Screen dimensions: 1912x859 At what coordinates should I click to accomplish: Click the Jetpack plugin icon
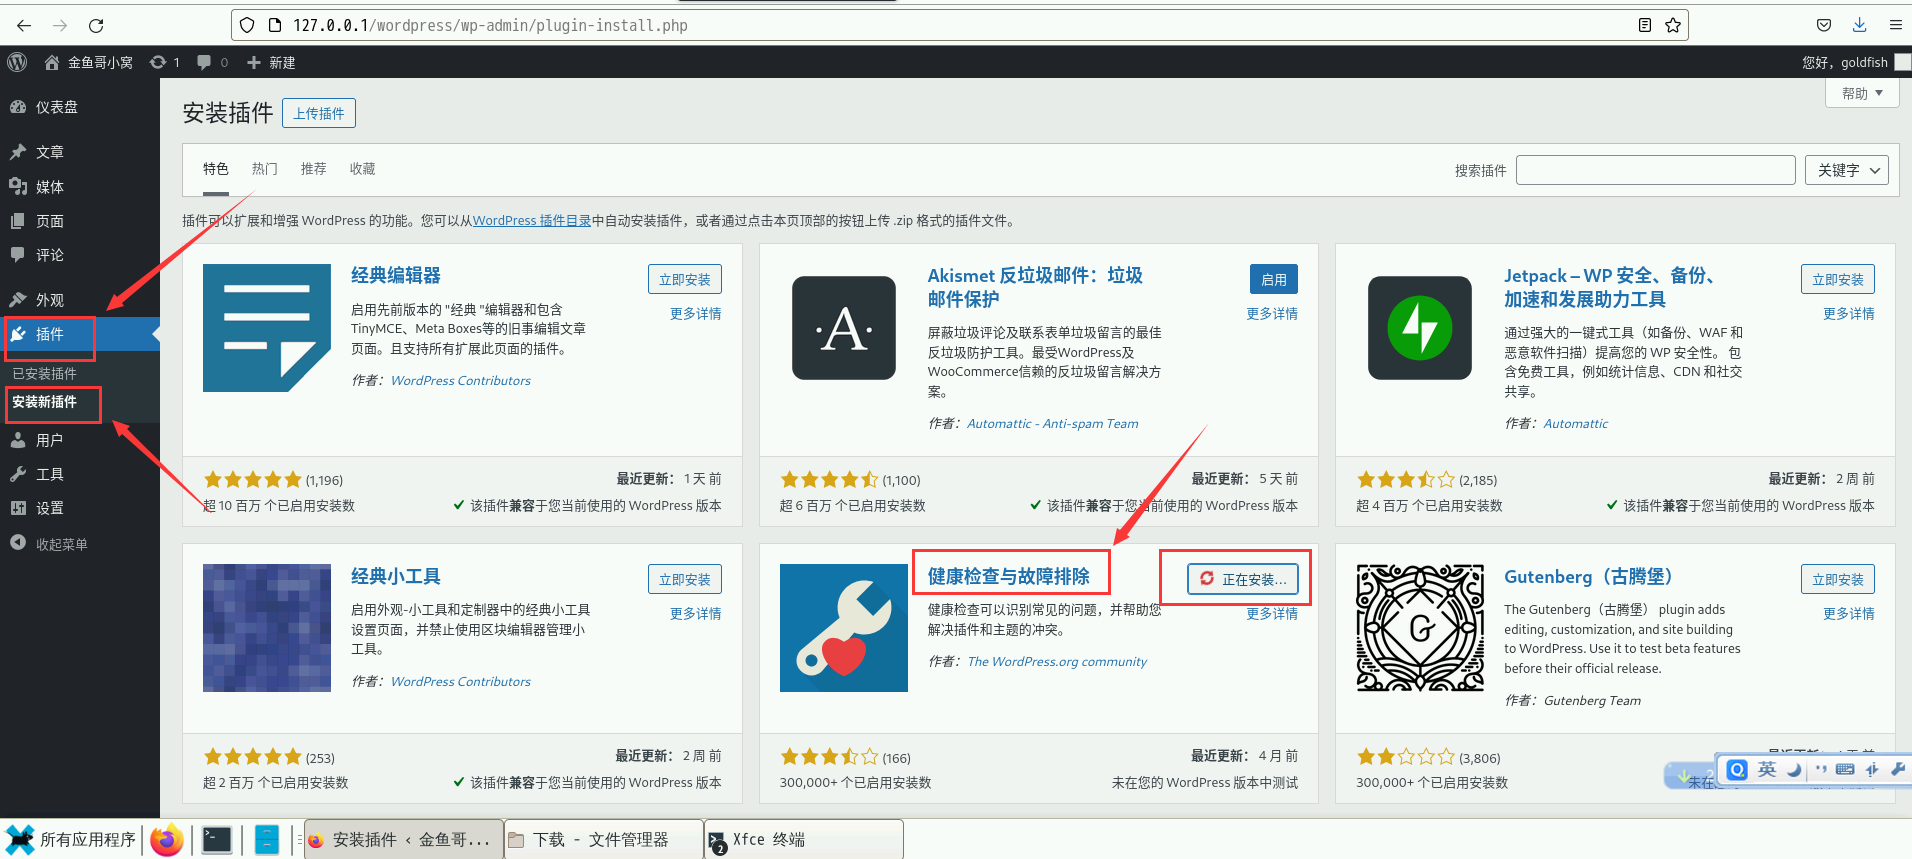point(1420,328)
